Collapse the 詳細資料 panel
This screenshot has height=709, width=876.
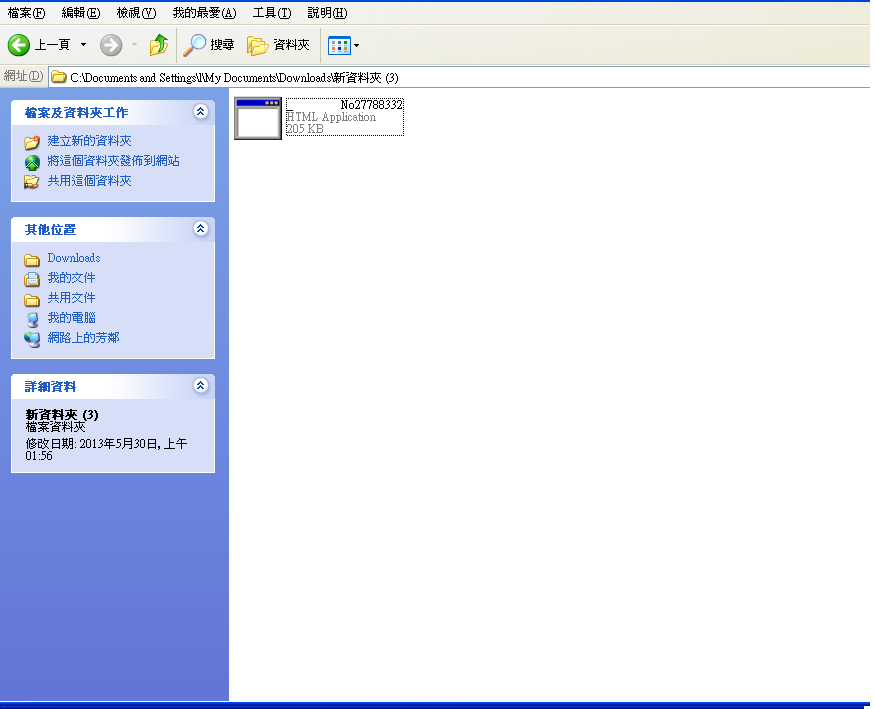pos(201,386)
